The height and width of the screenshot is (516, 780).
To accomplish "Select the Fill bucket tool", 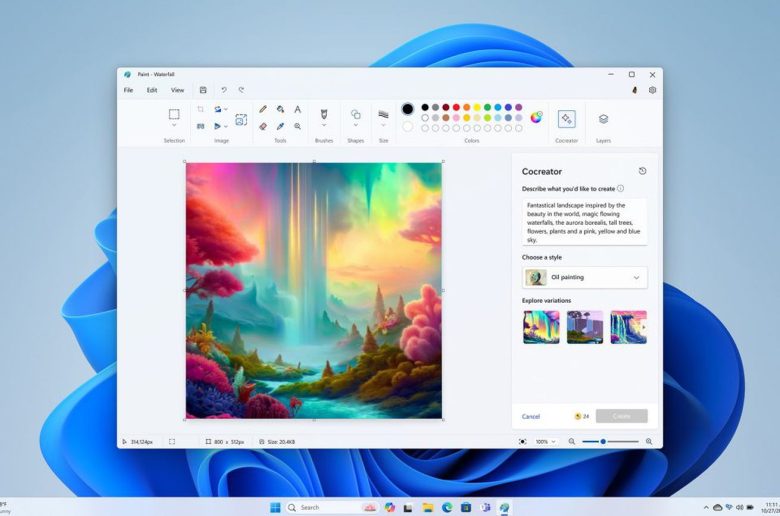I will pyautogui.click(x=281, y=109).
